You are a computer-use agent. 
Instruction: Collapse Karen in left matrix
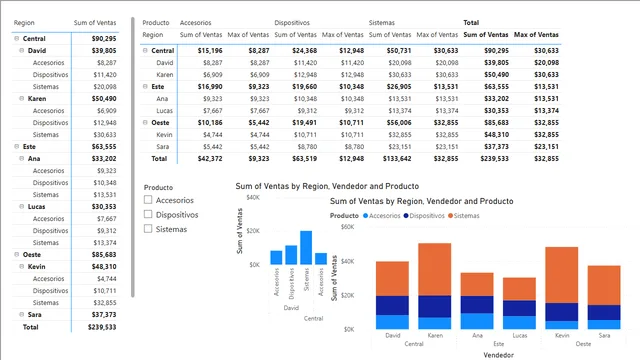coord(22,98)
